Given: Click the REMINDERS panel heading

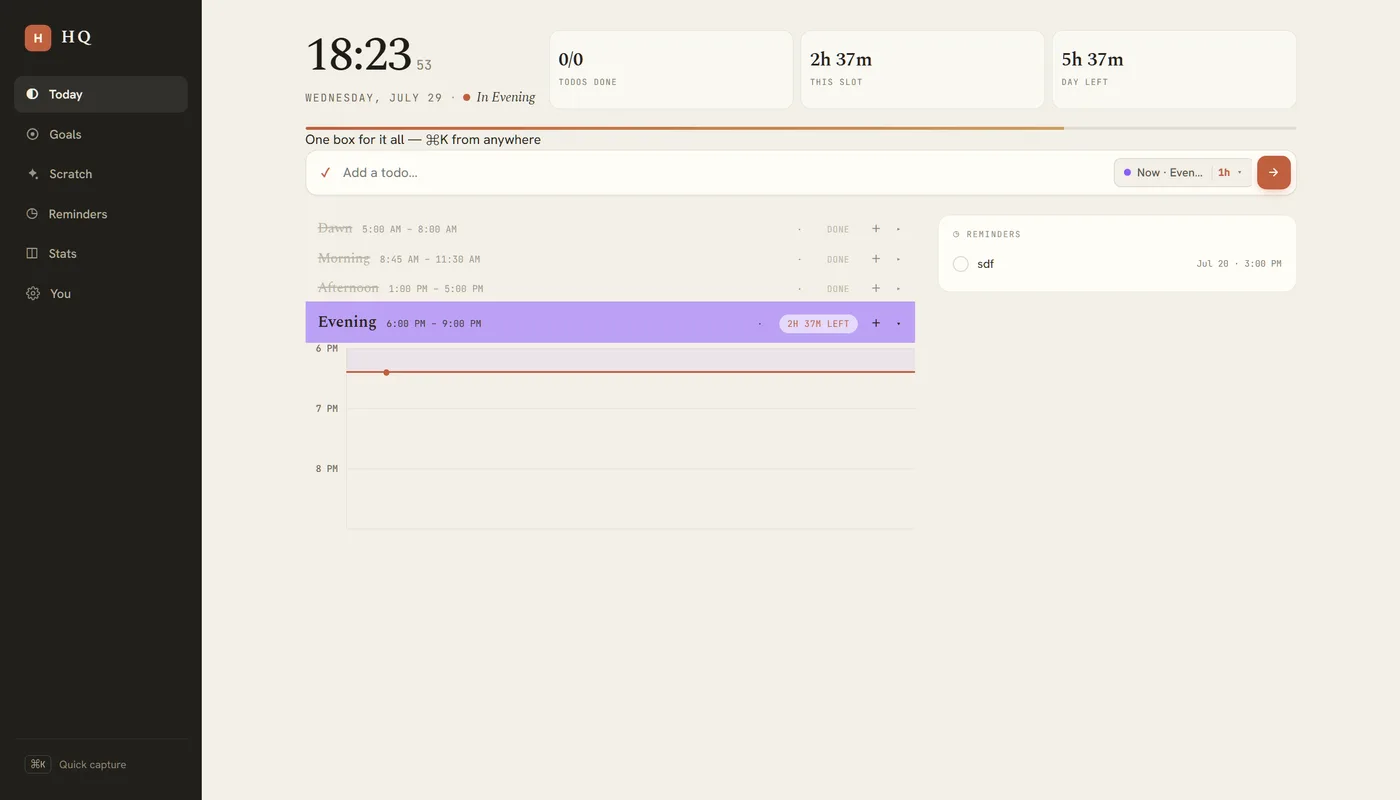Looking at the screenshot, I should pyautogui.click(x=993, y=234).
